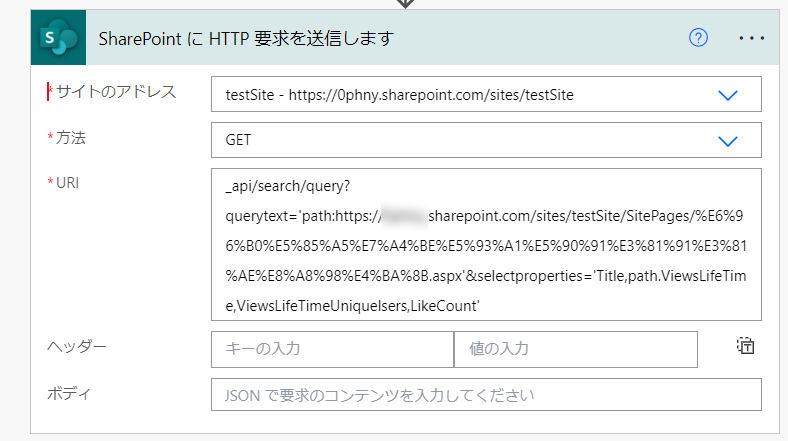Select the GET method field
Image resolution: width=788 pixels, height=441 pixels.
(486, 140)
